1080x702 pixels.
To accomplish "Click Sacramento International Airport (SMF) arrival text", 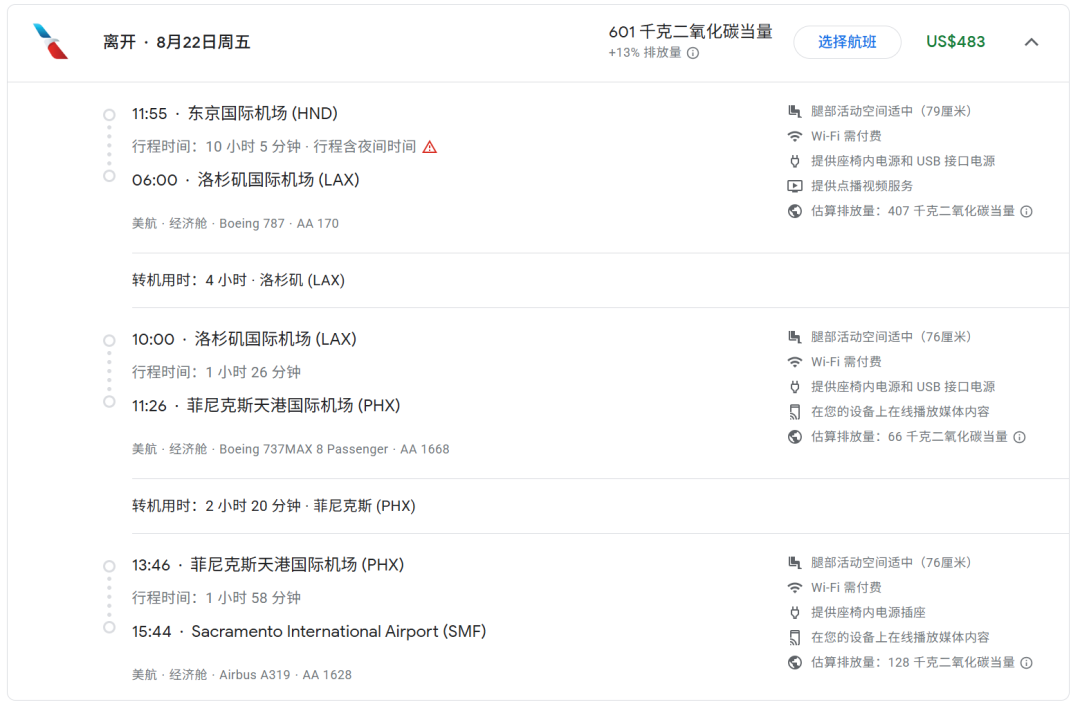I will [x=338, y=632].
